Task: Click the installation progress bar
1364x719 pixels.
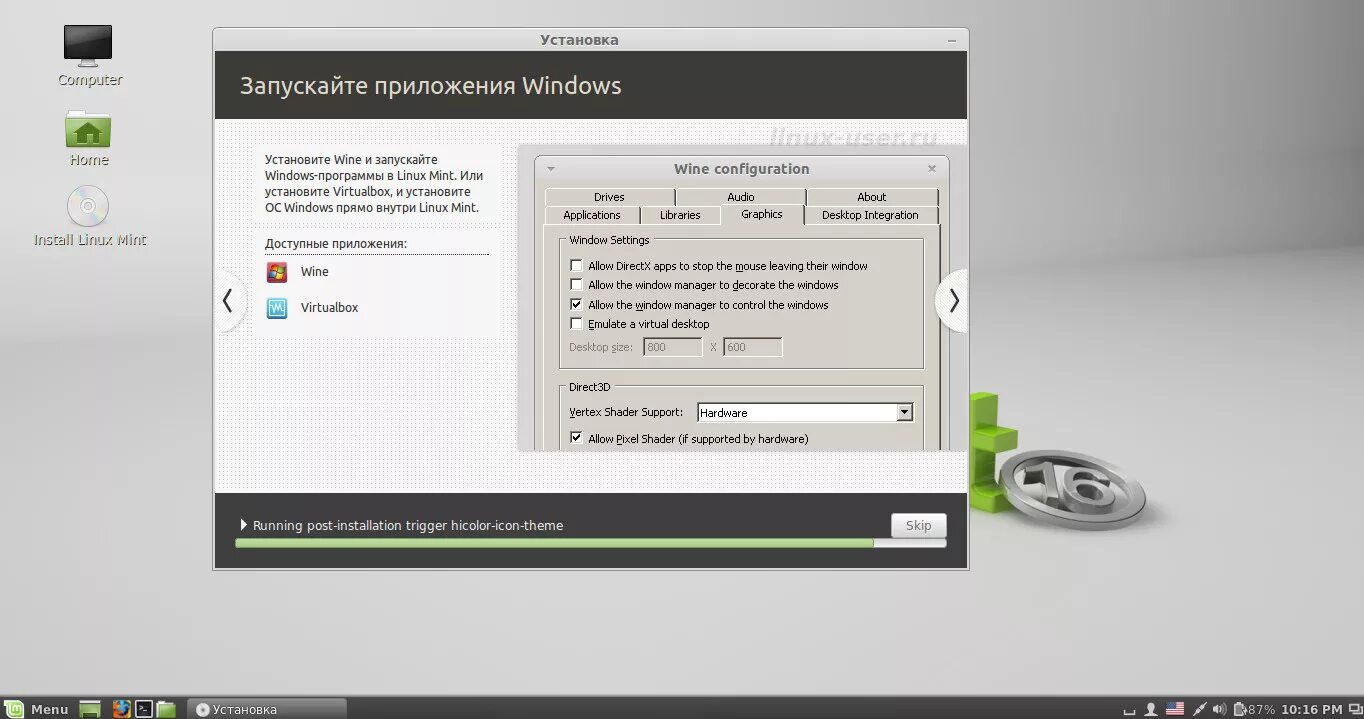Action: [x=590, y=543]
